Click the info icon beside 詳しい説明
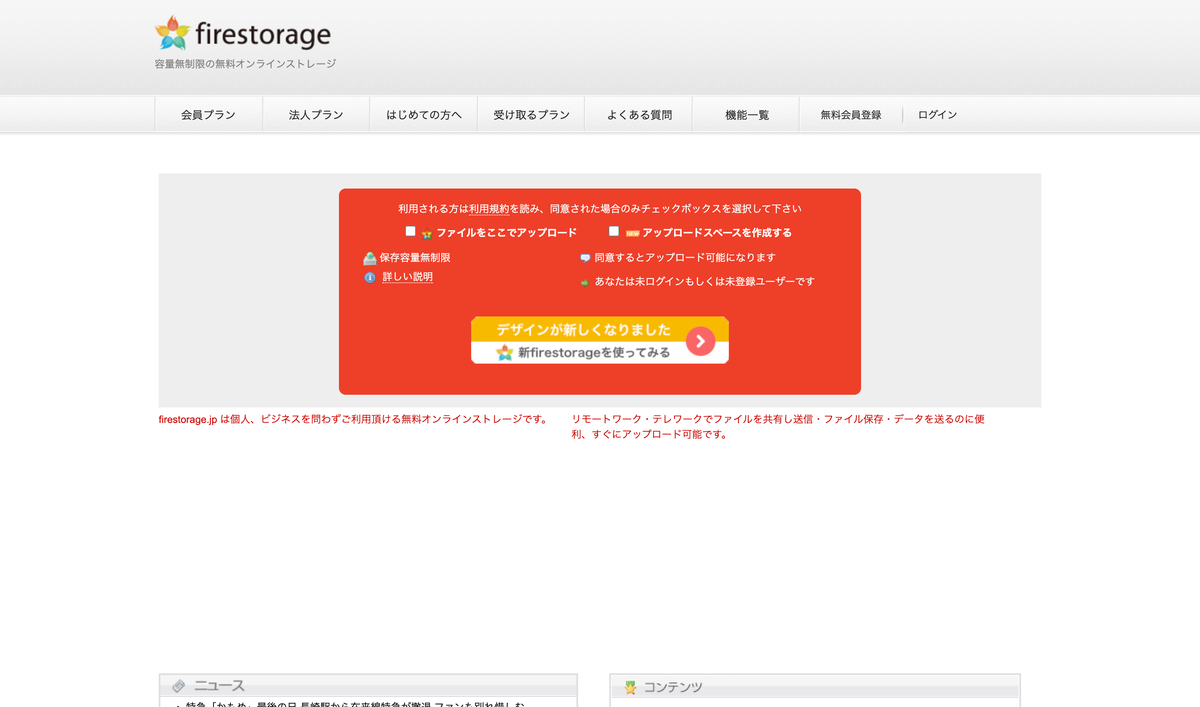This screenshot has height=707, width=1200. [x=370, y=278]
